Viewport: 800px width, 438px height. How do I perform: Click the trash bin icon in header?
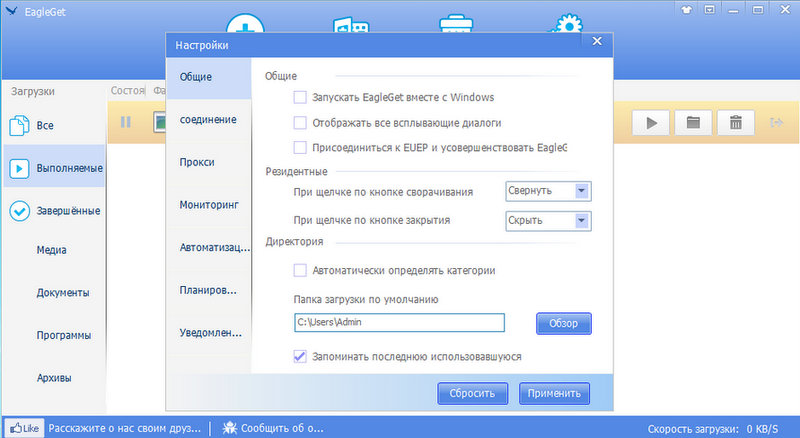tap(456, 23)
